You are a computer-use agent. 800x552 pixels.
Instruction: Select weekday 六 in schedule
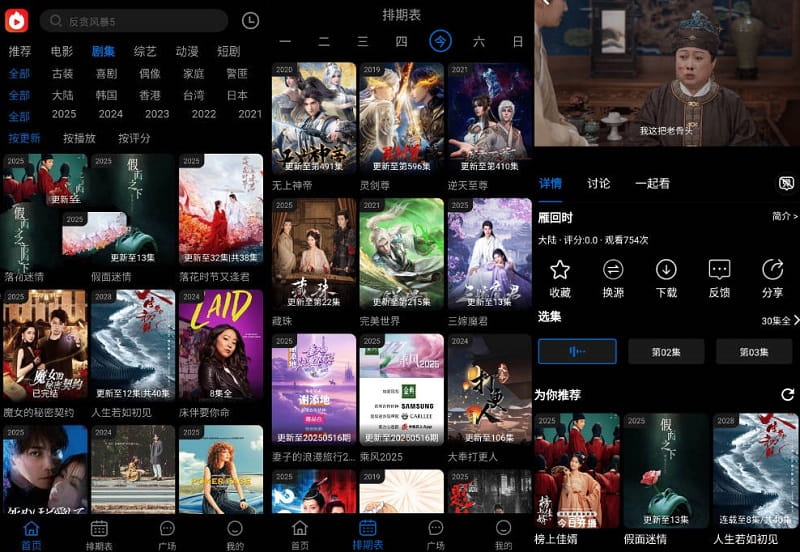pyautogui.click(x=479, y=41)
